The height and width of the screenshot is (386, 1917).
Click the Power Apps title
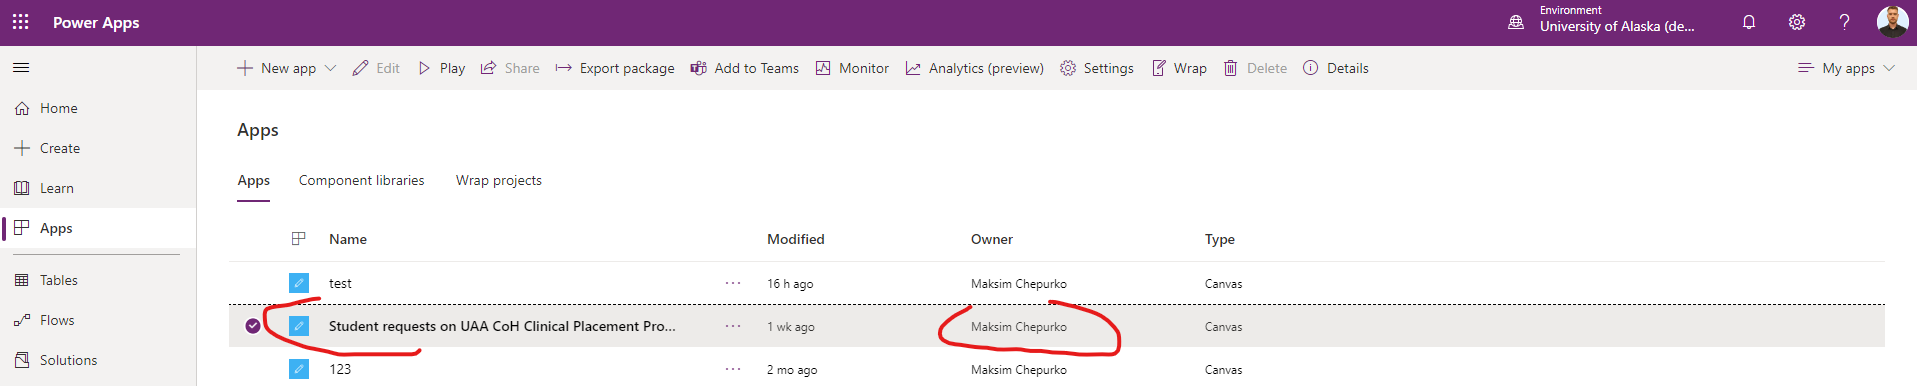(96, 22)
